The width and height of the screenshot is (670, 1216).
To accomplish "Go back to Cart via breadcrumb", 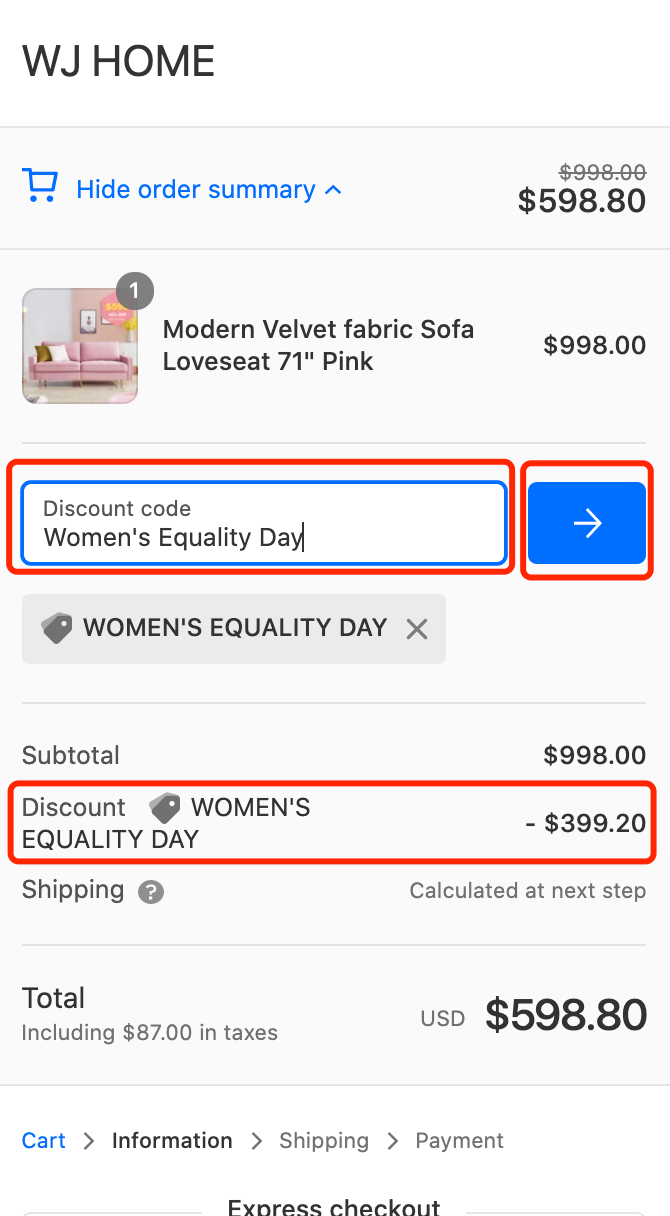I will point(44,1141).
